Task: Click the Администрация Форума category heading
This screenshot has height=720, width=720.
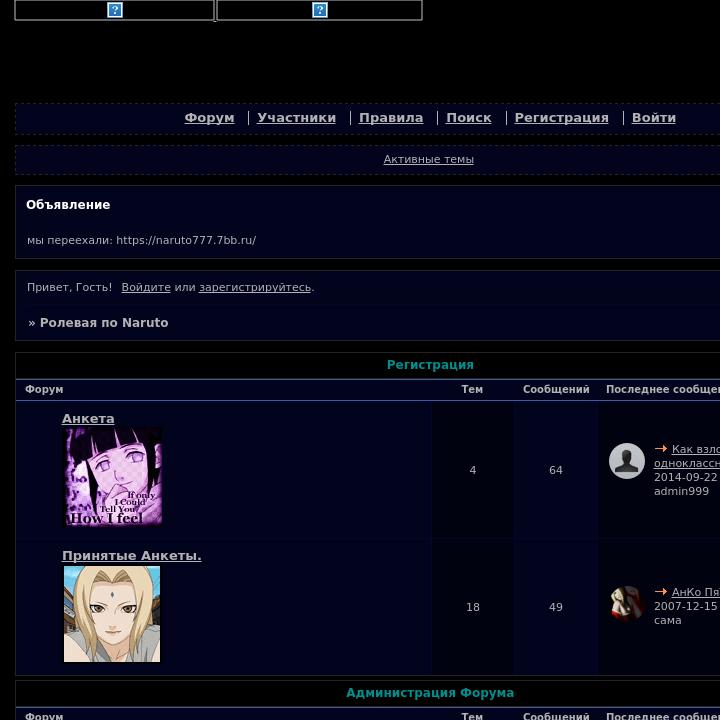Action: pyautogui.click(x=430, y=692)
